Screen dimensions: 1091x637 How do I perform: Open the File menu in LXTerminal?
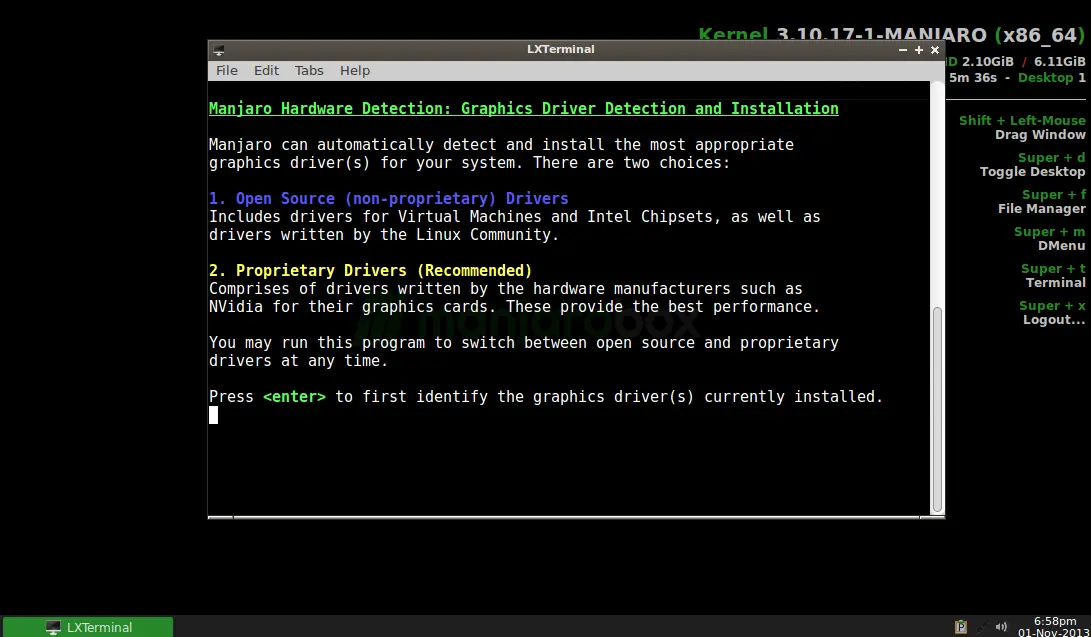click(226, 70)
